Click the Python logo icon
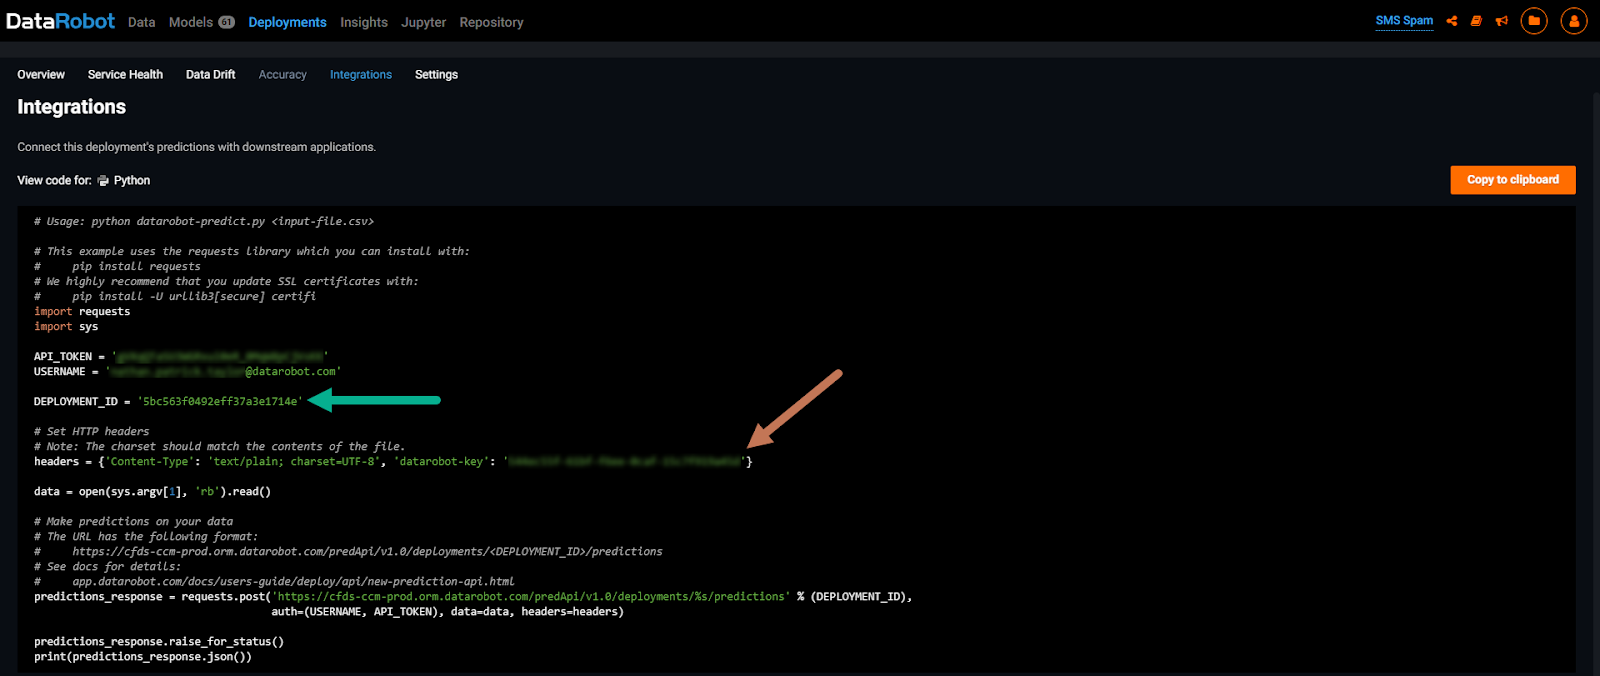 coord(103,181)
